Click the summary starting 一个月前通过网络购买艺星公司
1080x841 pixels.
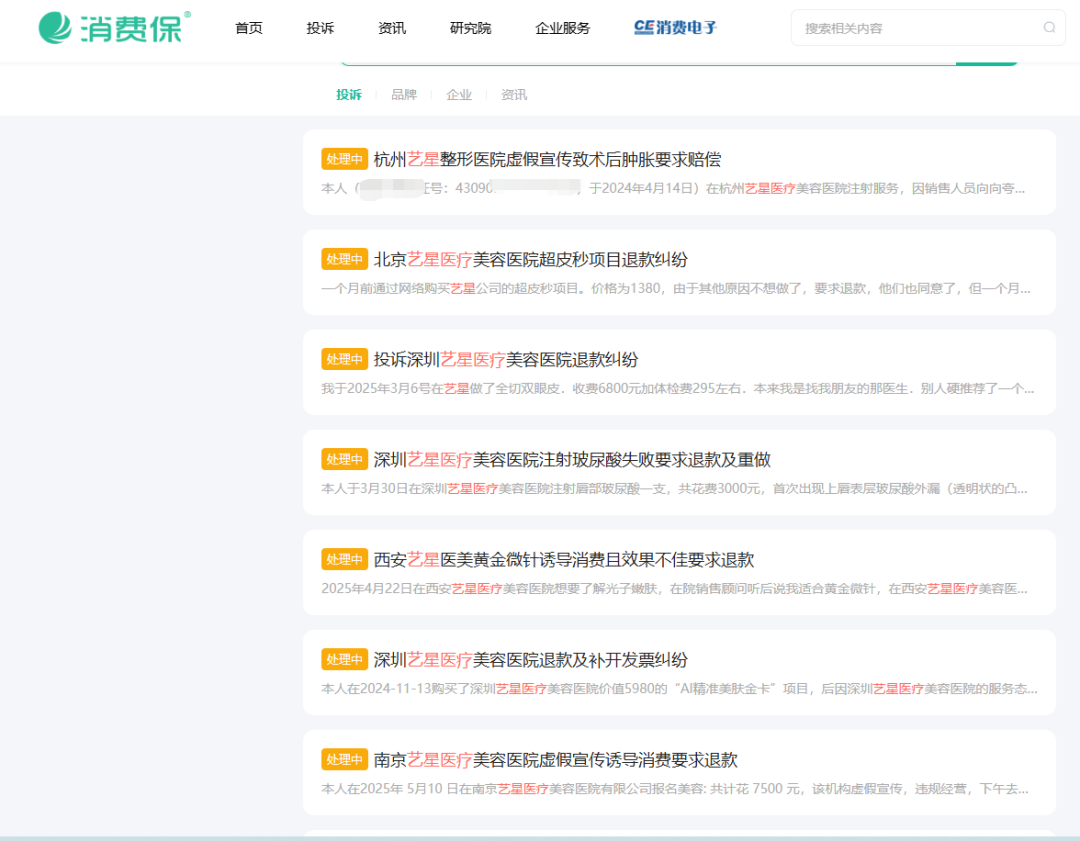tap(676, 289)
